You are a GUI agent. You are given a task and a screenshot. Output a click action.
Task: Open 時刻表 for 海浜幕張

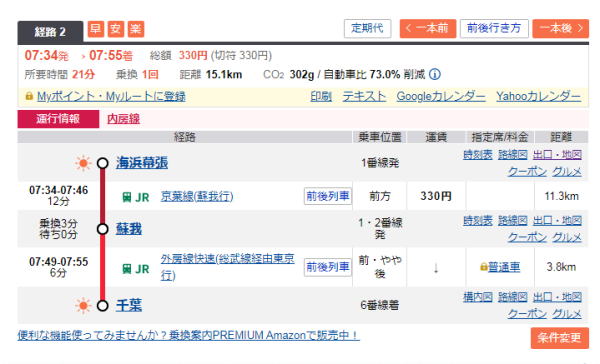[478, 155]
